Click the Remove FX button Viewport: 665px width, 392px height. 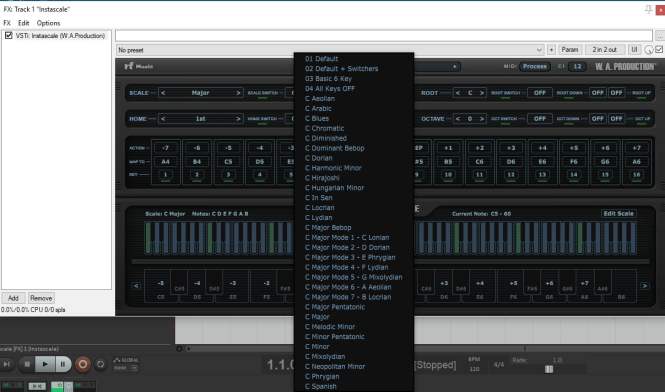click(x=41, y=298)
